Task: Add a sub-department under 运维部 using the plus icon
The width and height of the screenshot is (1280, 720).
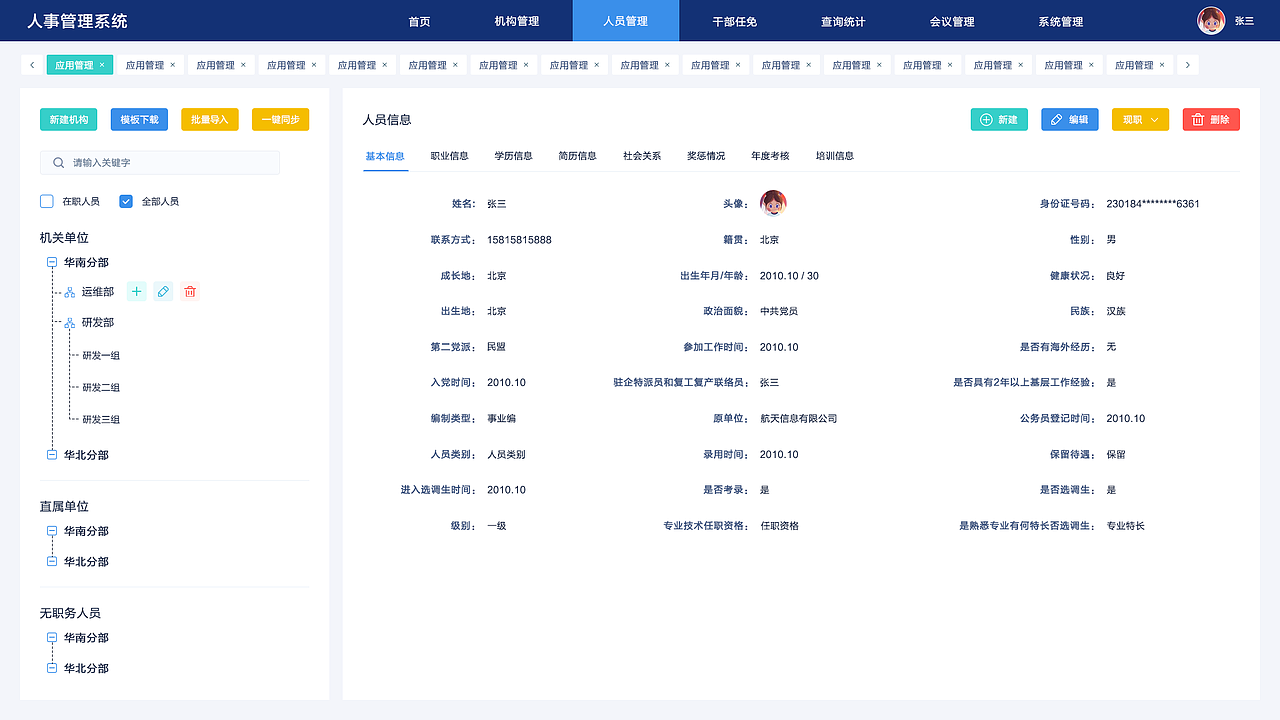Action: pyautogui.click(x=136, y=291)
